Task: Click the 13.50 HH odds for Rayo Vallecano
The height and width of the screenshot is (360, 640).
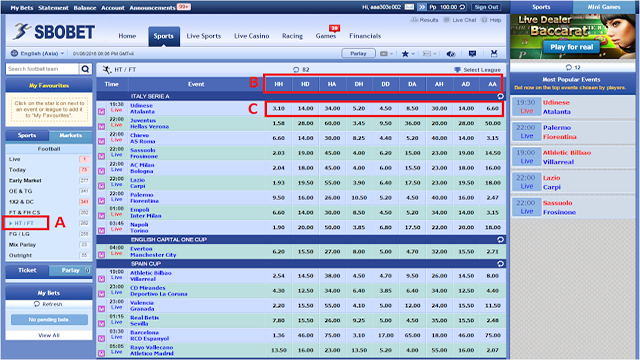Action: coord(278,350)
